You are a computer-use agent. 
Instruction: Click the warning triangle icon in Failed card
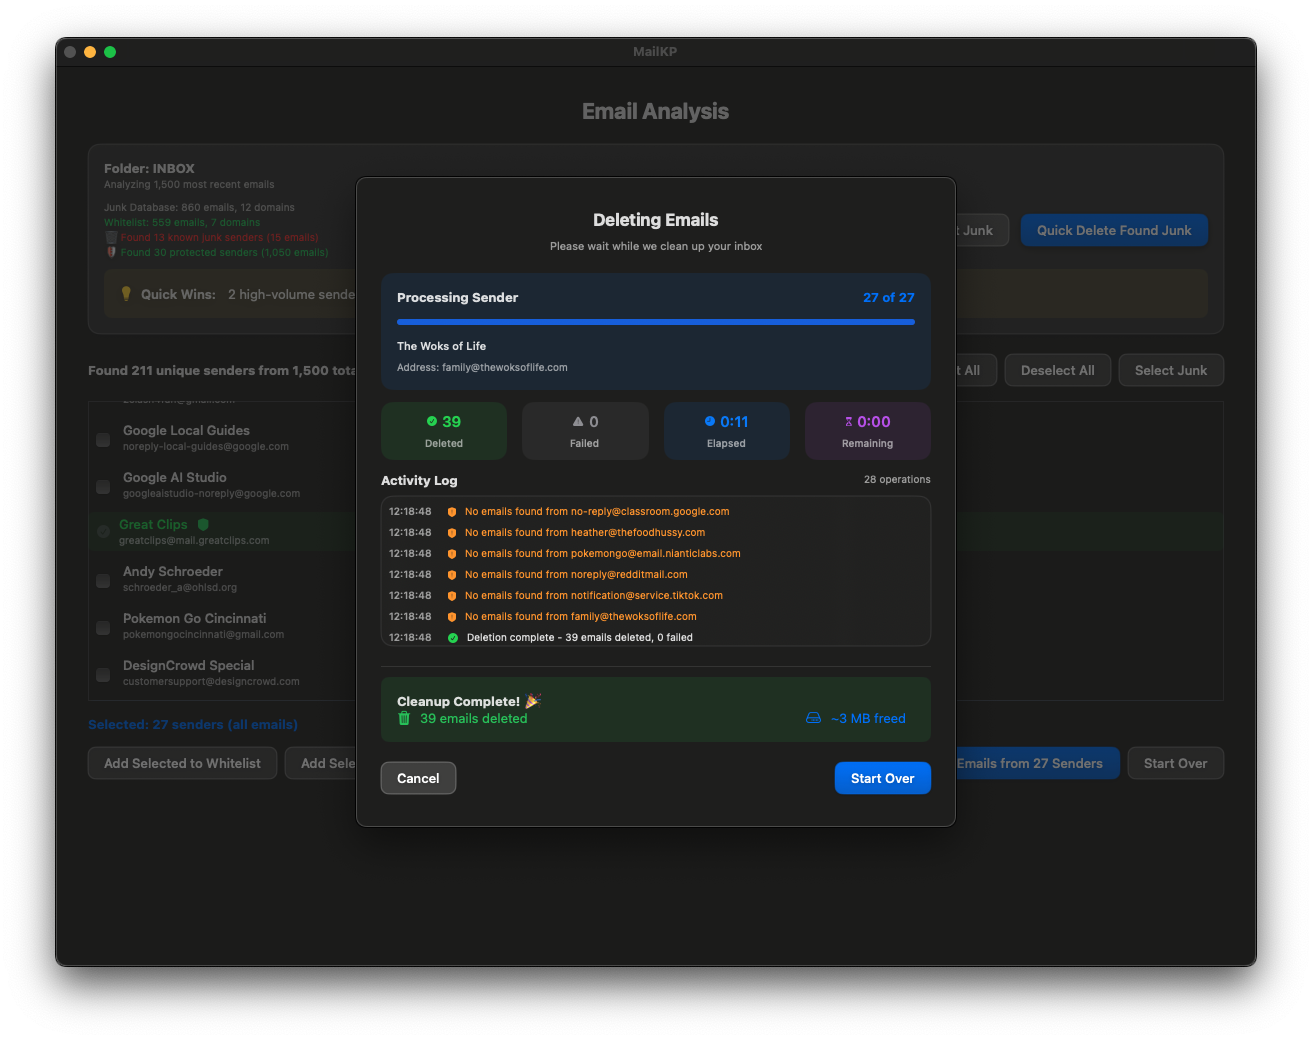[578, 421]
